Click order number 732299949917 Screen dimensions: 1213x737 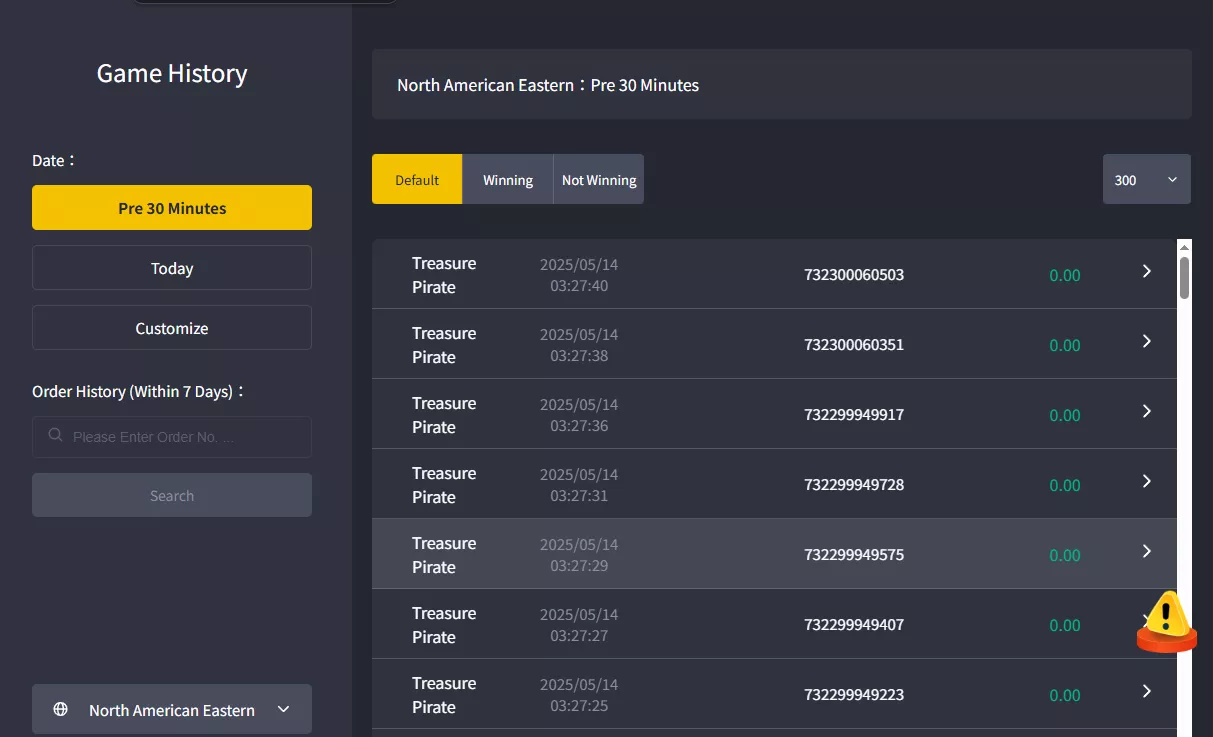854,415
